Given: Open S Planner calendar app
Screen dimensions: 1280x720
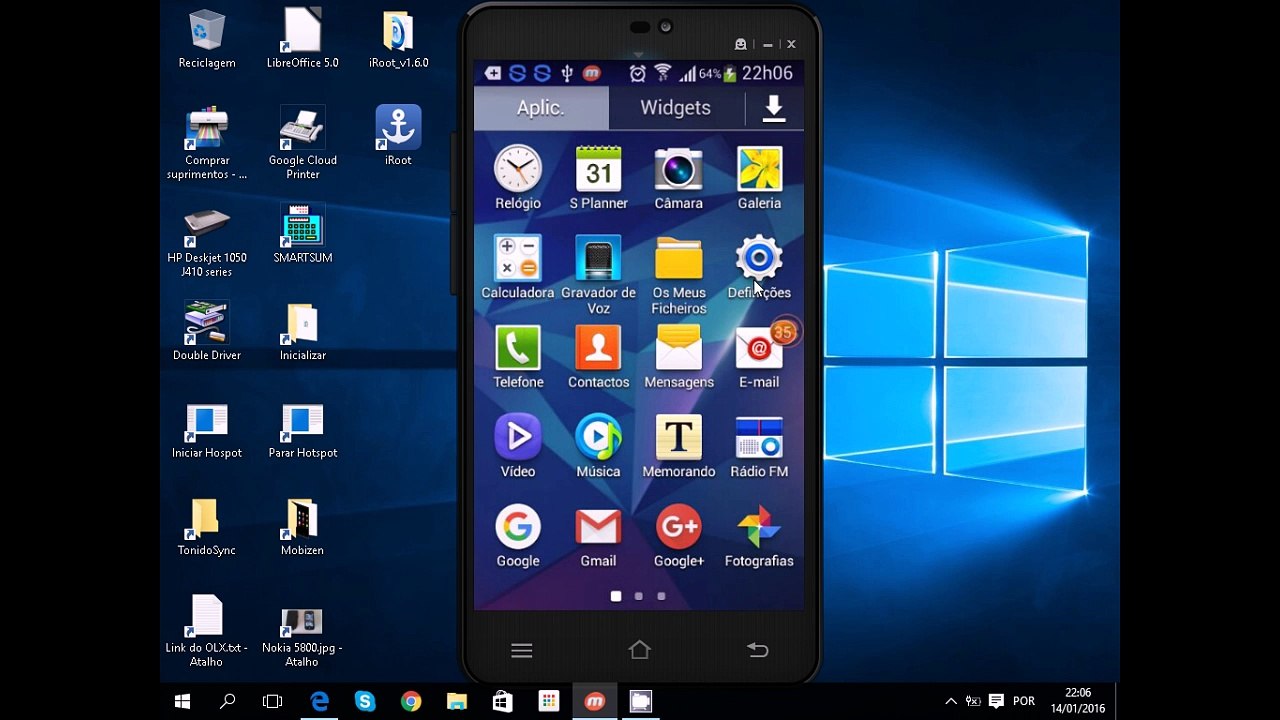Looking at the screenshot, I should pyautogui.click(x=598, y=178).
